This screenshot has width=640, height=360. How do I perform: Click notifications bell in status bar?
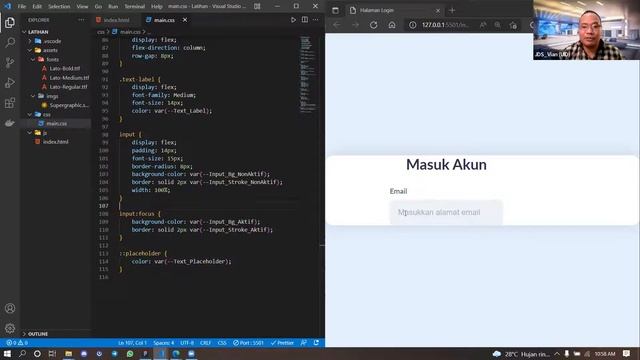(316, 343)
